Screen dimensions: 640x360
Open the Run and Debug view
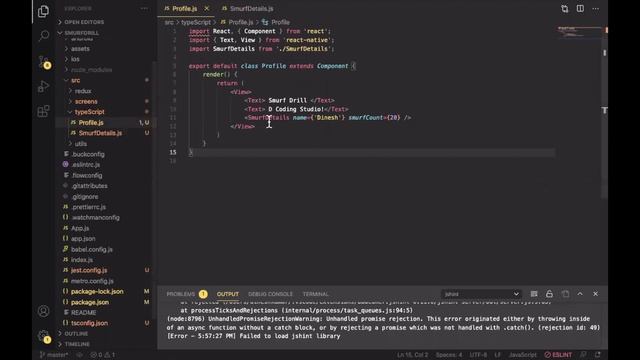tap(43, 87)
